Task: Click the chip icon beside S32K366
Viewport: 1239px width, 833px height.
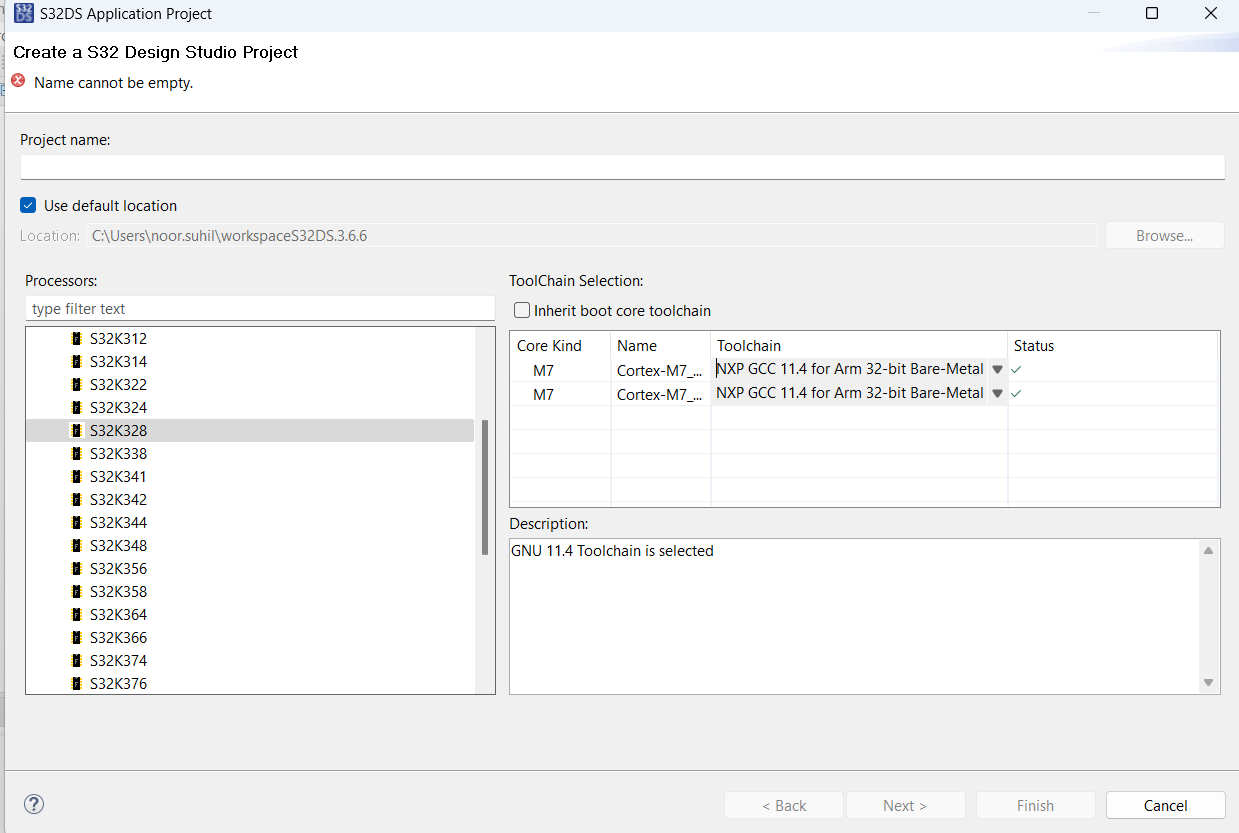Action: pos(76,638)
